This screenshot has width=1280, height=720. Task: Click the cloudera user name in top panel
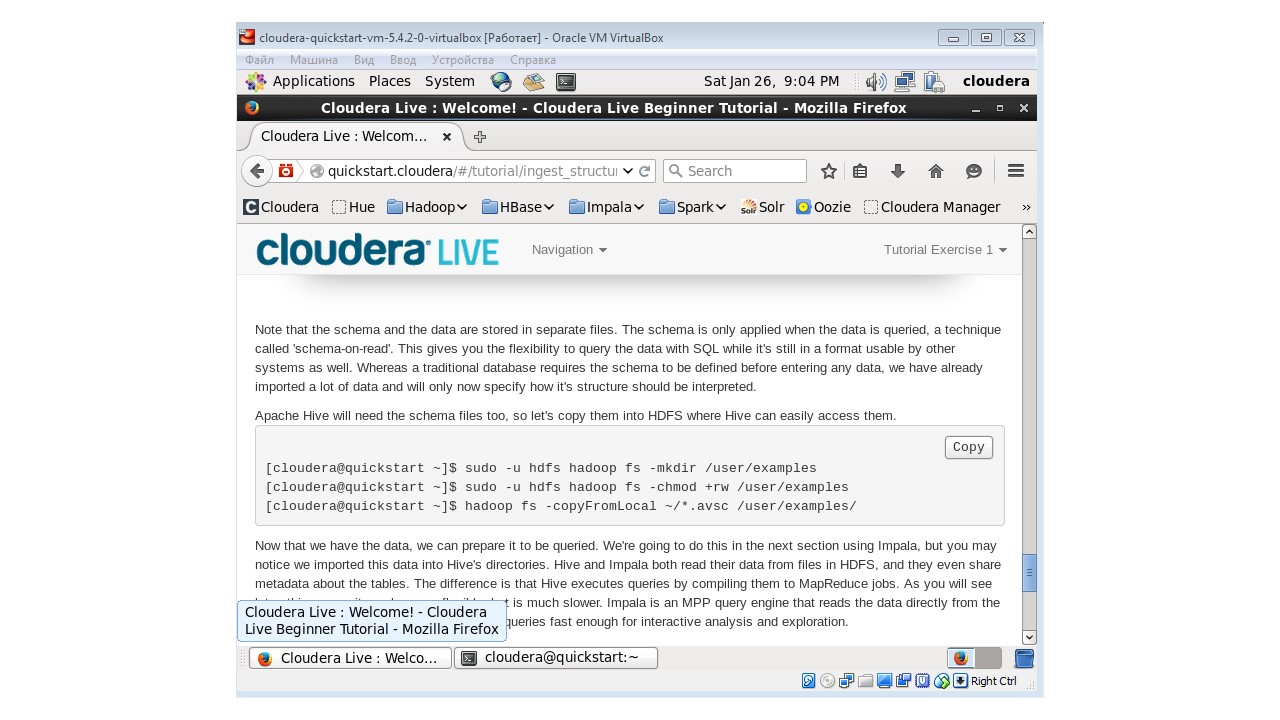(996, 81)
